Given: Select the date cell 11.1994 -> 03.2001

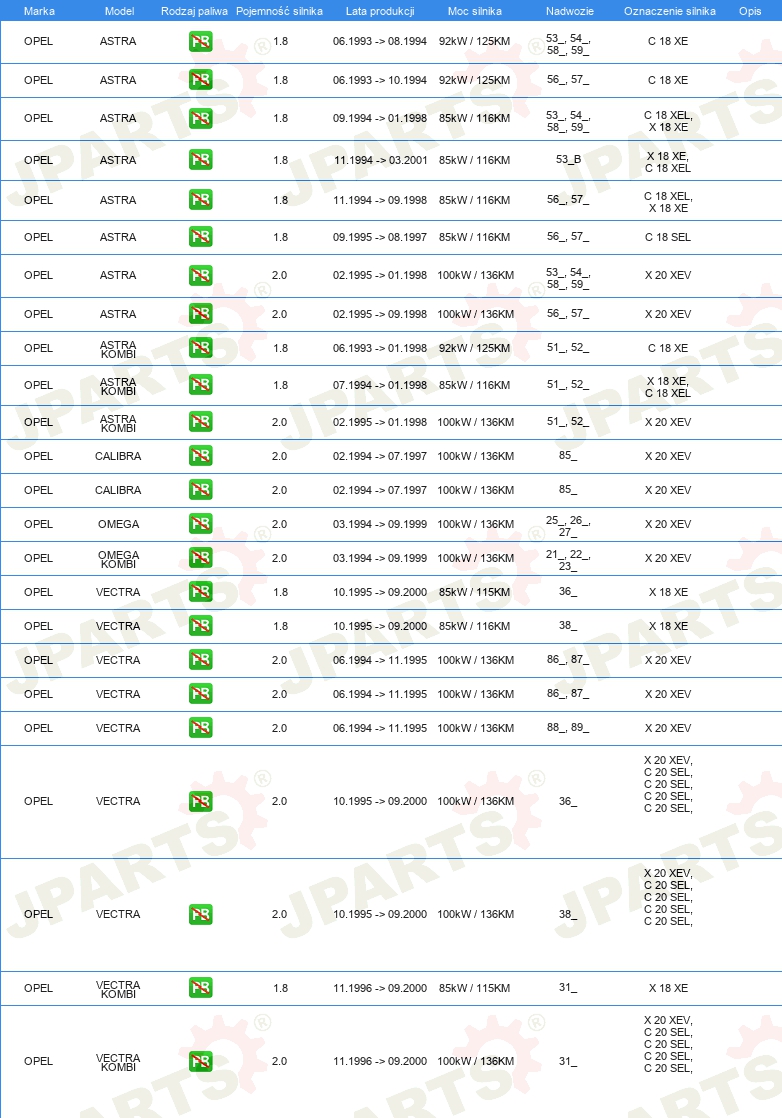Looking at the screenshot, I should [381, 160].
